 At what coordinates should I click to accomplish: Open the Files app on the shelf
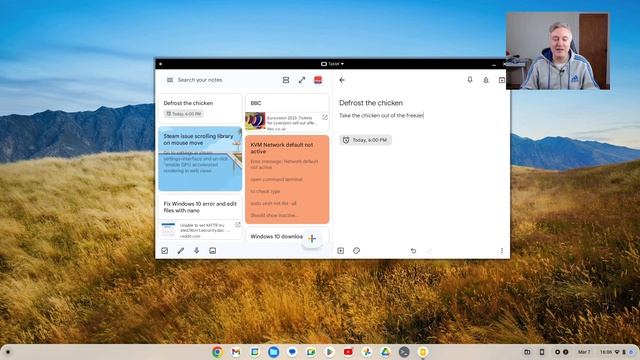(x=273, y=352)
